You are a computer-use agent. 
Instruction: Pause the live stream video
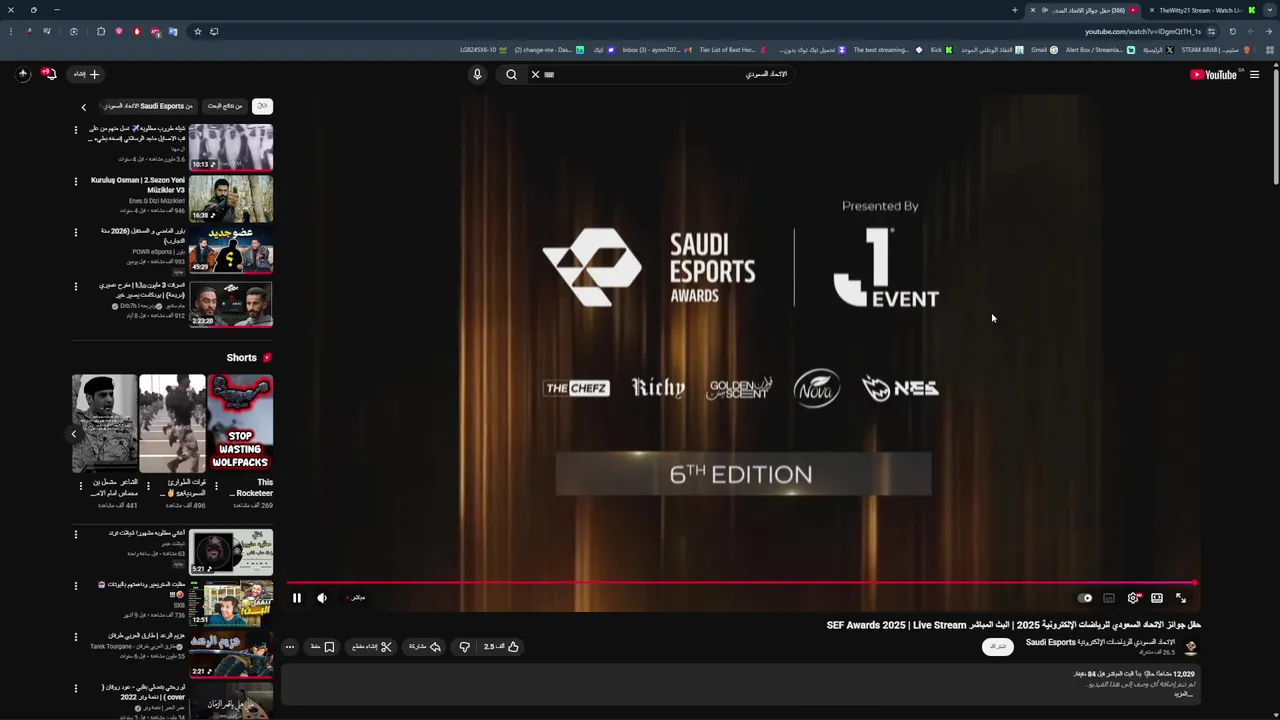(297, 598)
